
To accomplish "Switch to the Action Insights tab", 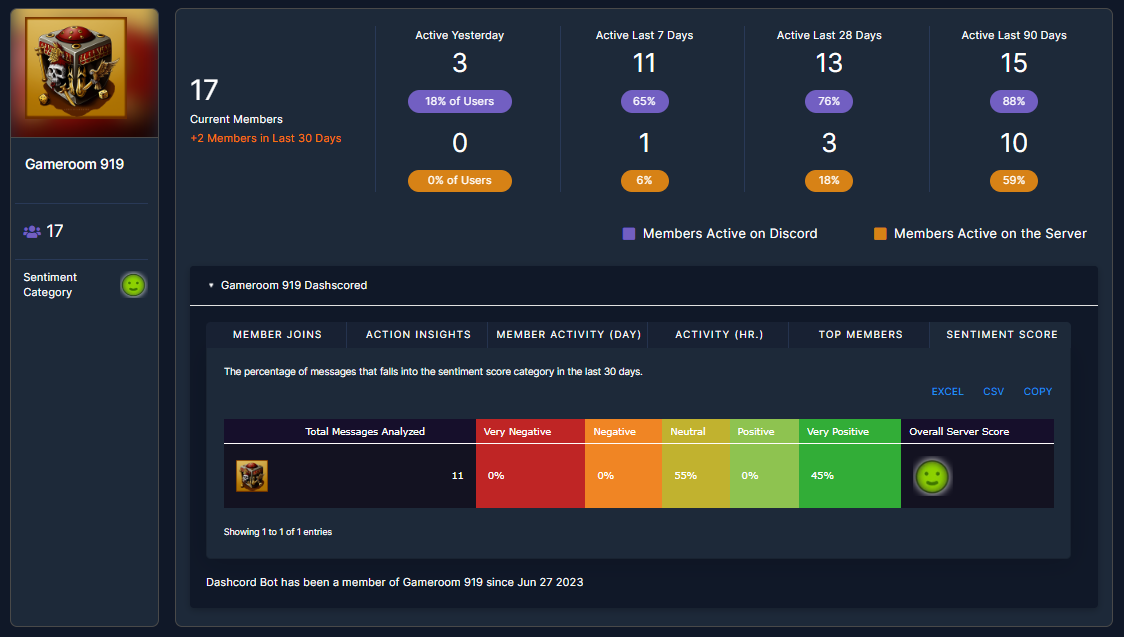I will tap(418, 334).
